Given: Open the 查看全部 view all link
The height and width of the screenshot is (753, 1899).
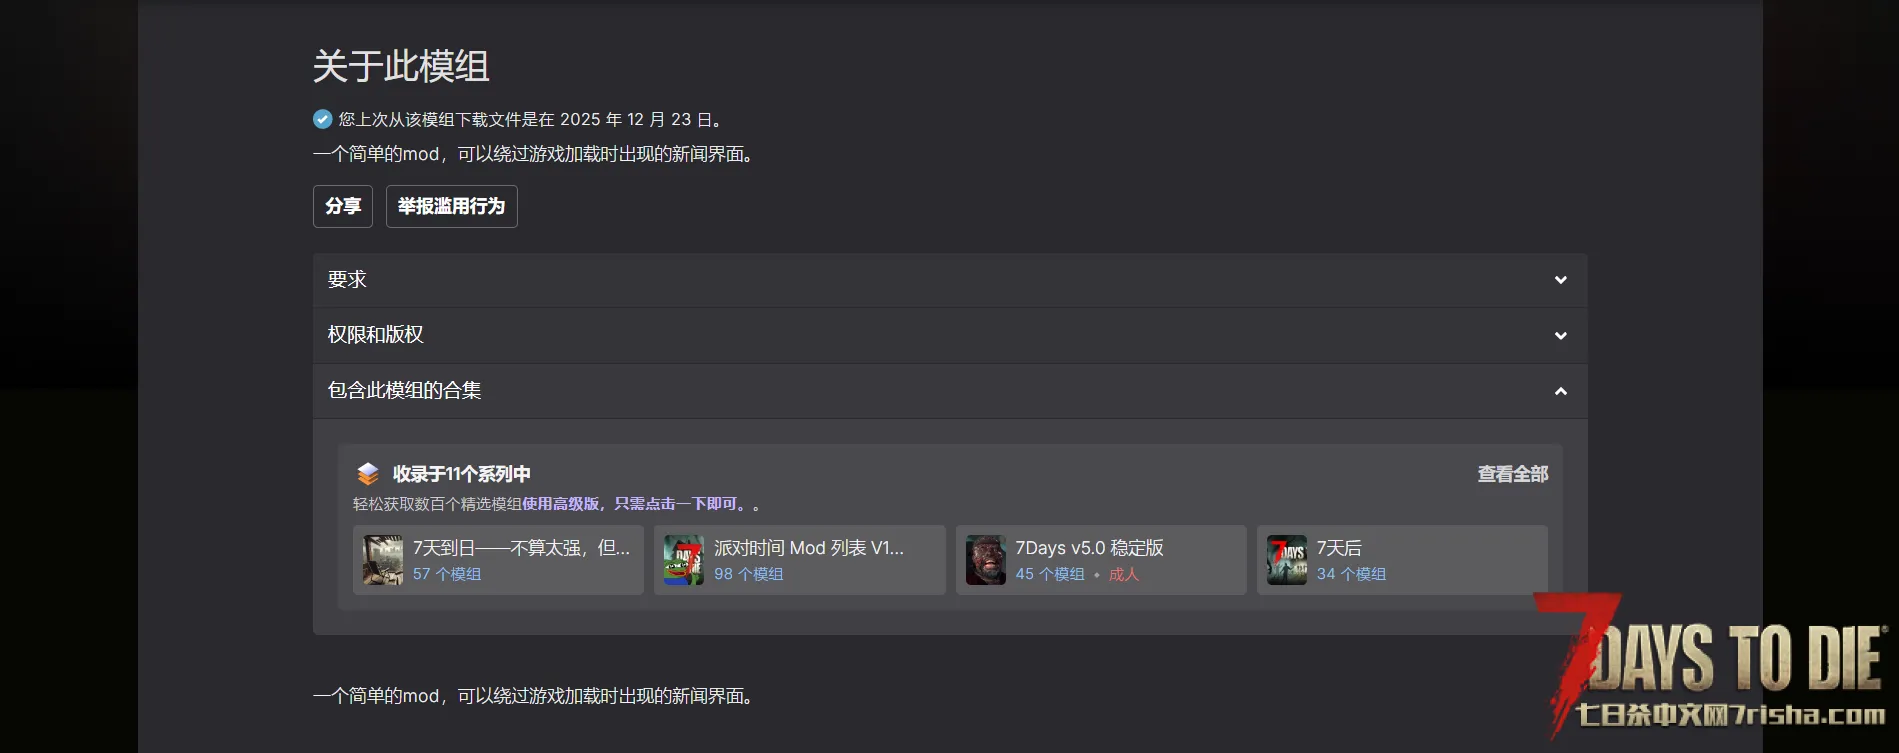Looking at the screenshot, I should [x=1513, y=474].
